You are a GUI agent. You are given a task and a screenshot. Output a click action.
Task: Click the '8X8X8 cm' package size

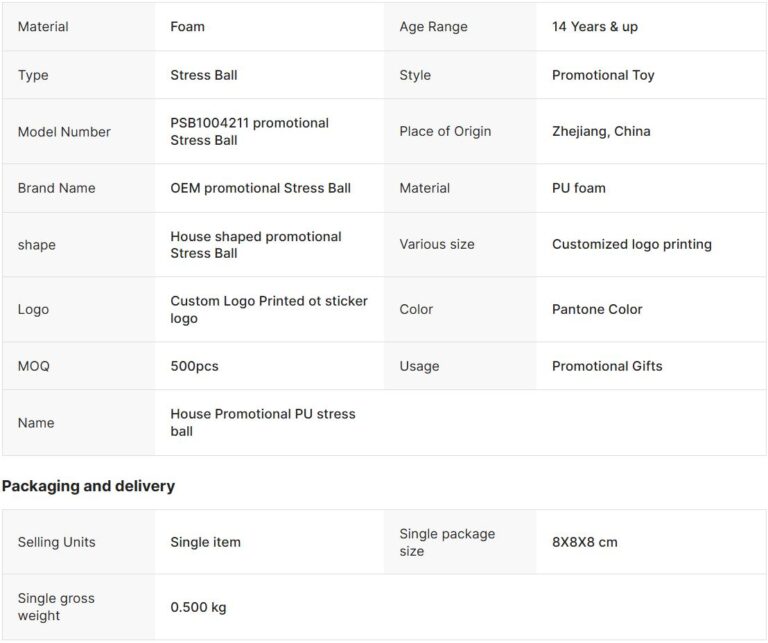[x=584, y=542]
